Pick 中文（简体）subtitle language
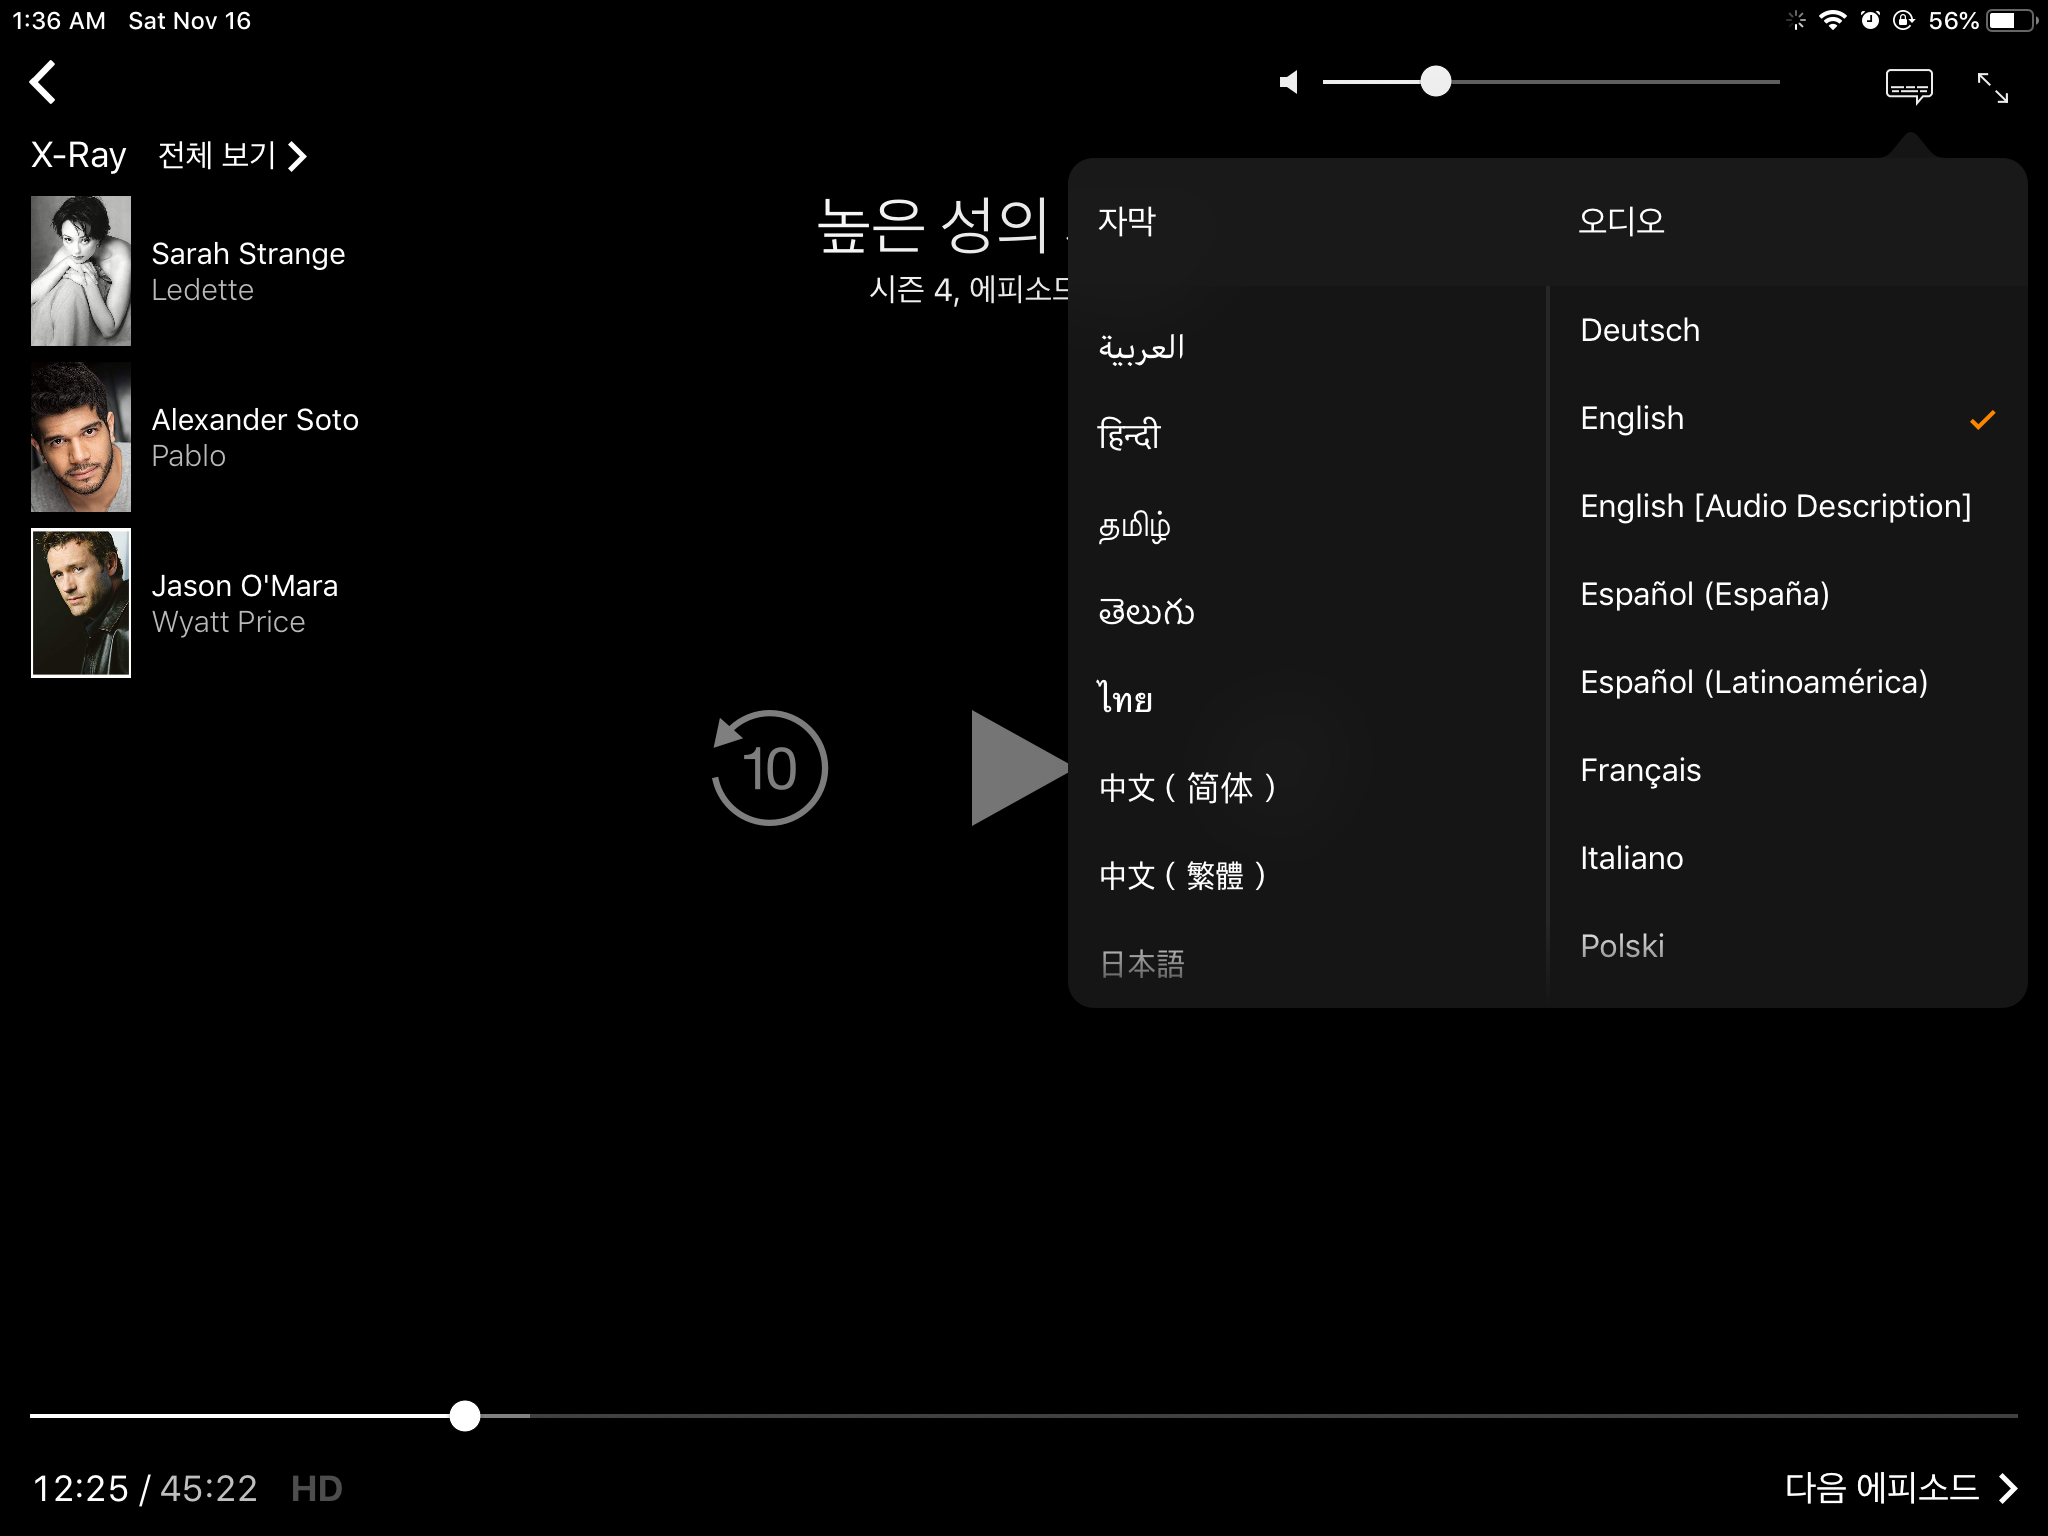 [x=1187, y=788]
